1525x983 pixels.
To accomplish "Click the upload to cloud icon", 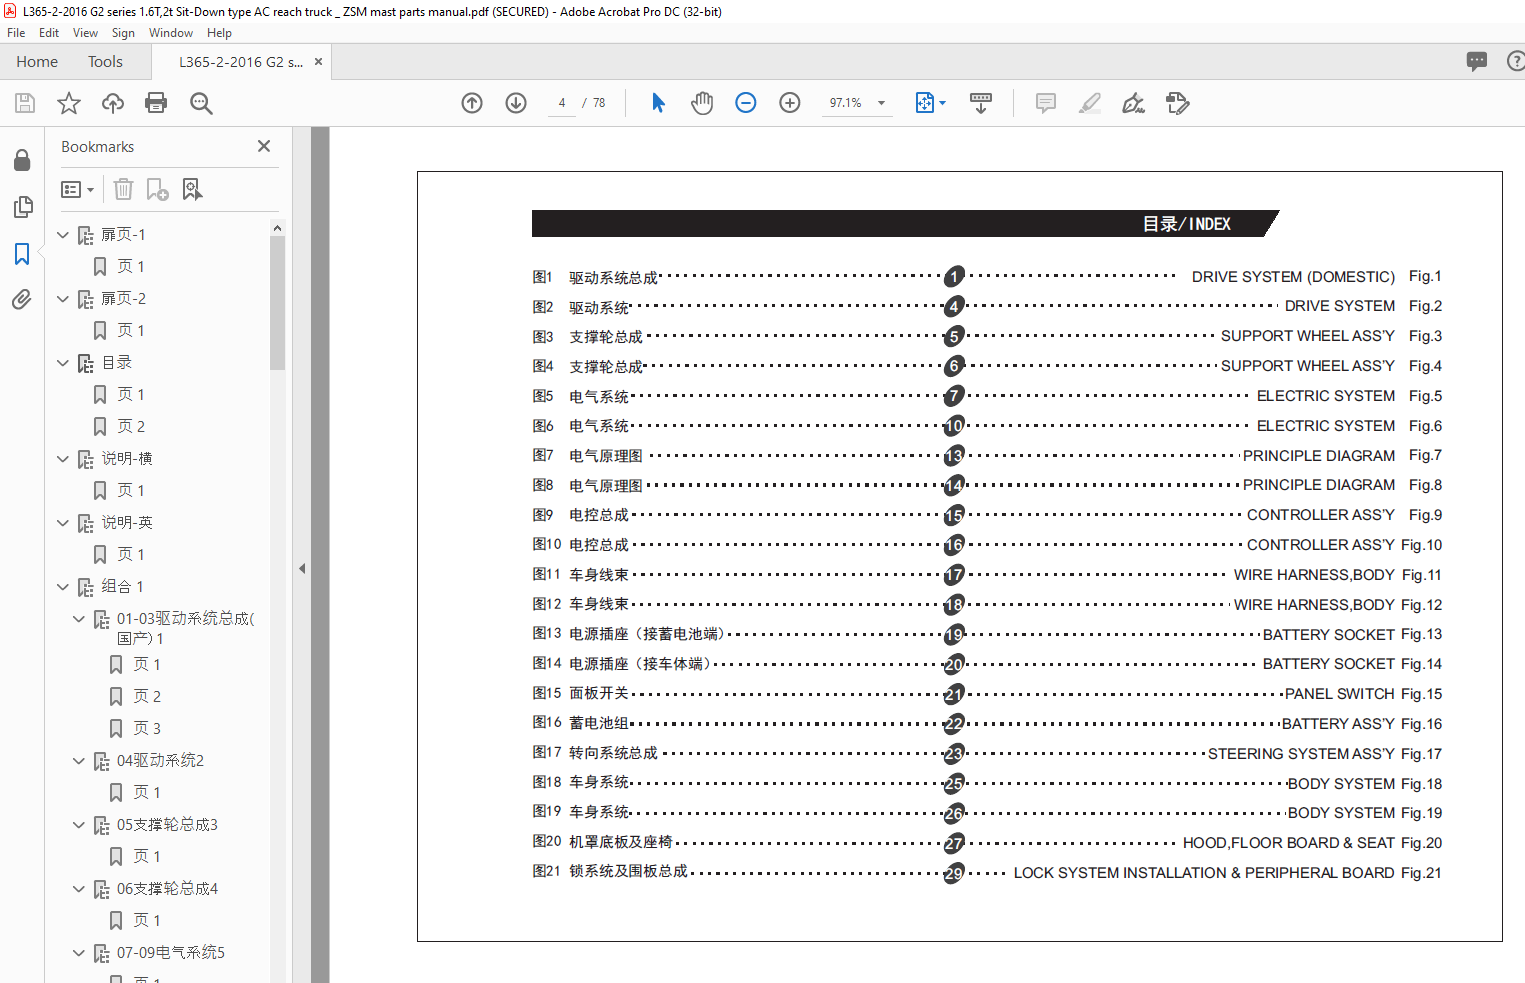I will click(x=113, y=103).
